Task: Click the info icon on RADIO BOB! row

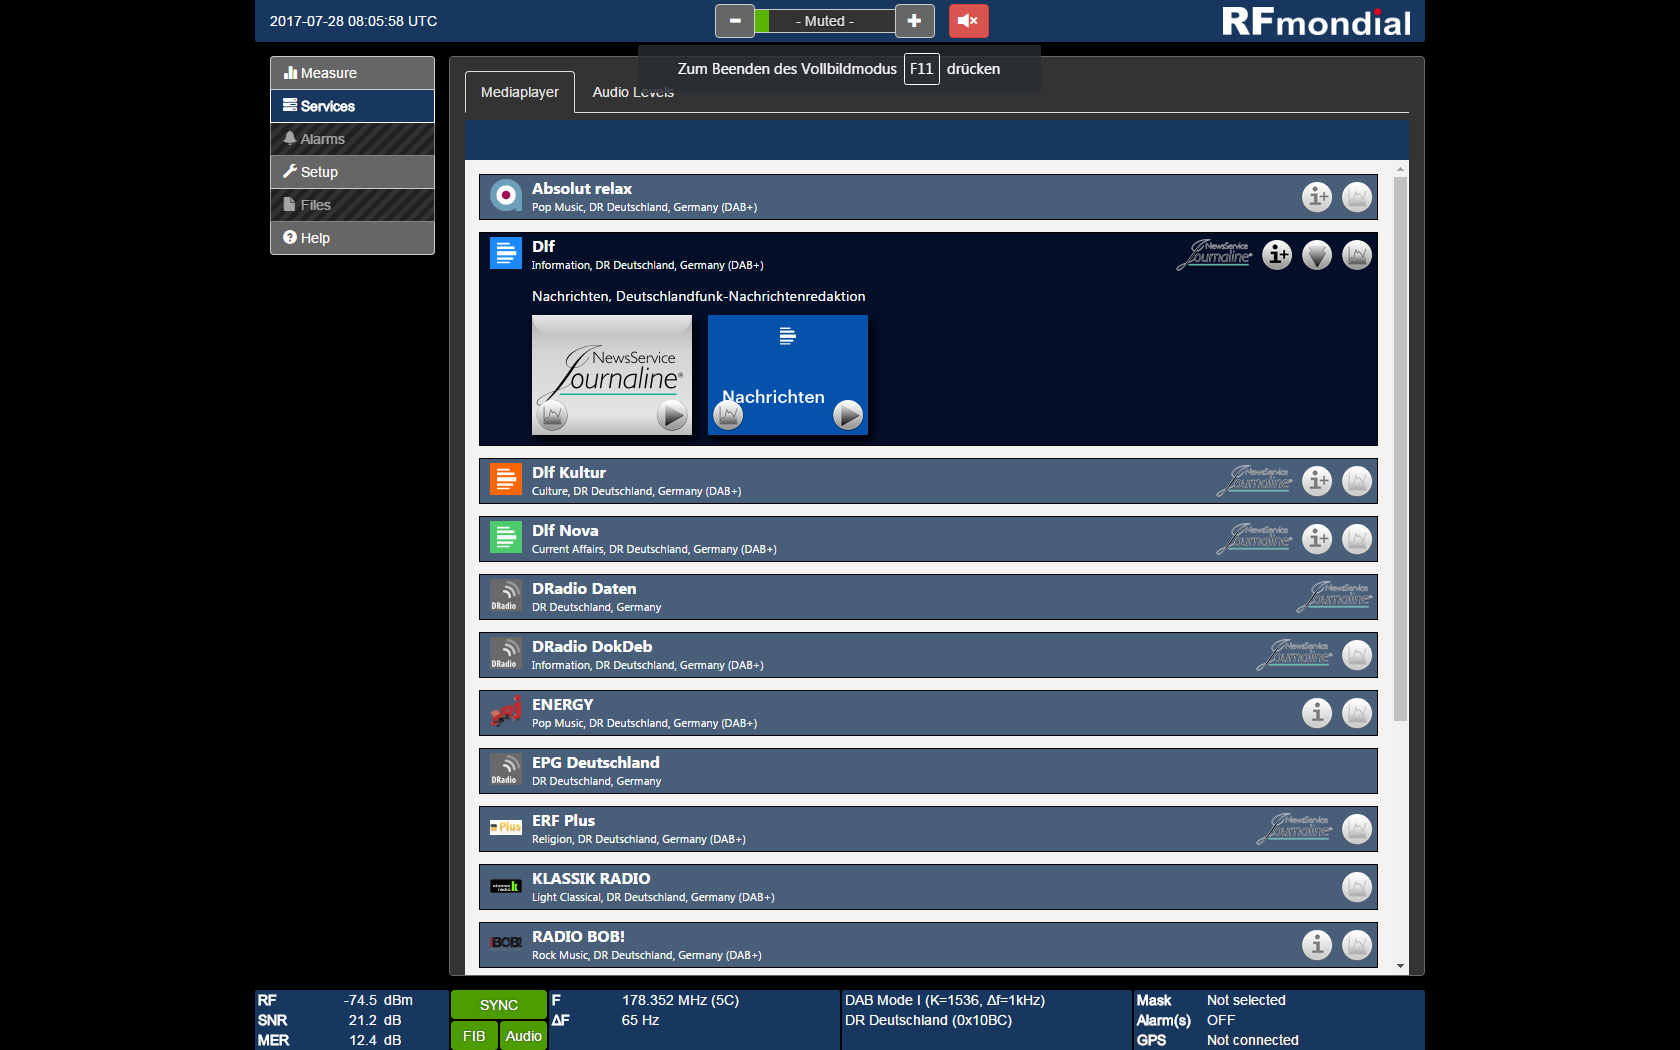Action: [1317, 945]
